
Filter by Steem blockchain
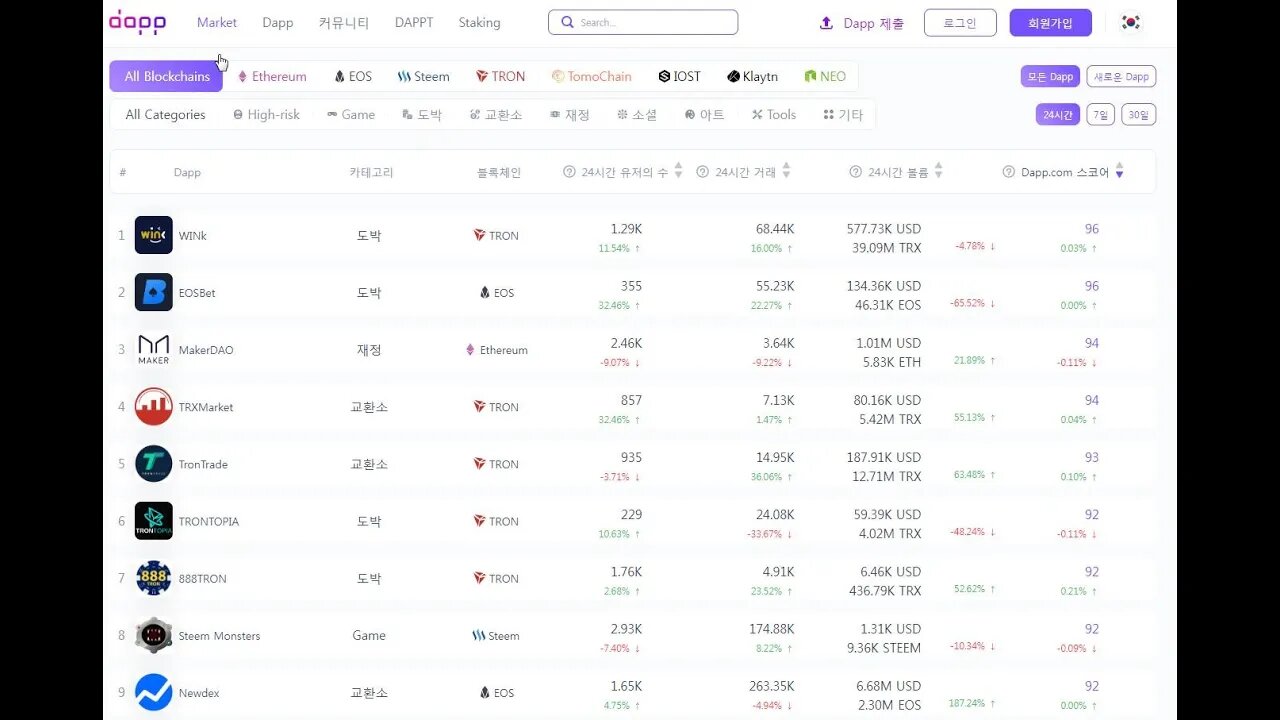click(x=424, y=76)
